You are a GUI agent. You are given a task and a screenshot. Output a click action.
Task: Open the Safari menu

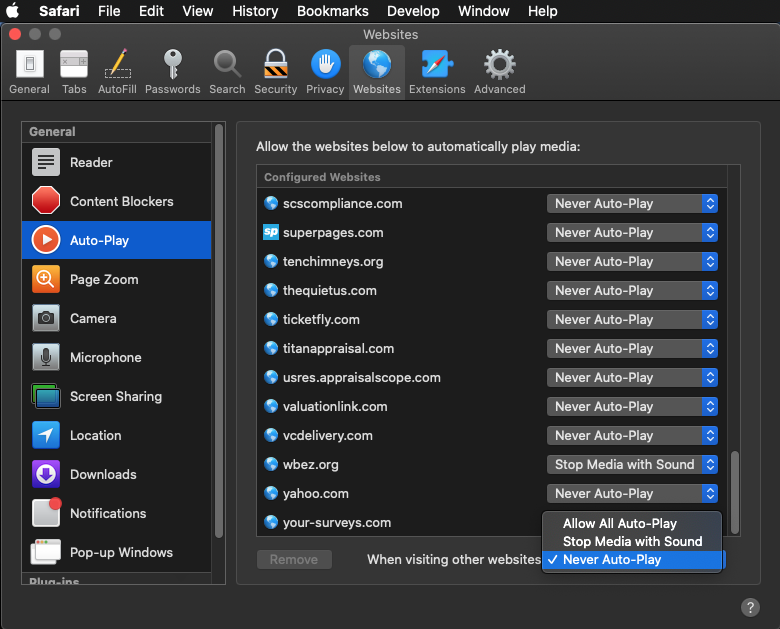[x=59, y=10]
